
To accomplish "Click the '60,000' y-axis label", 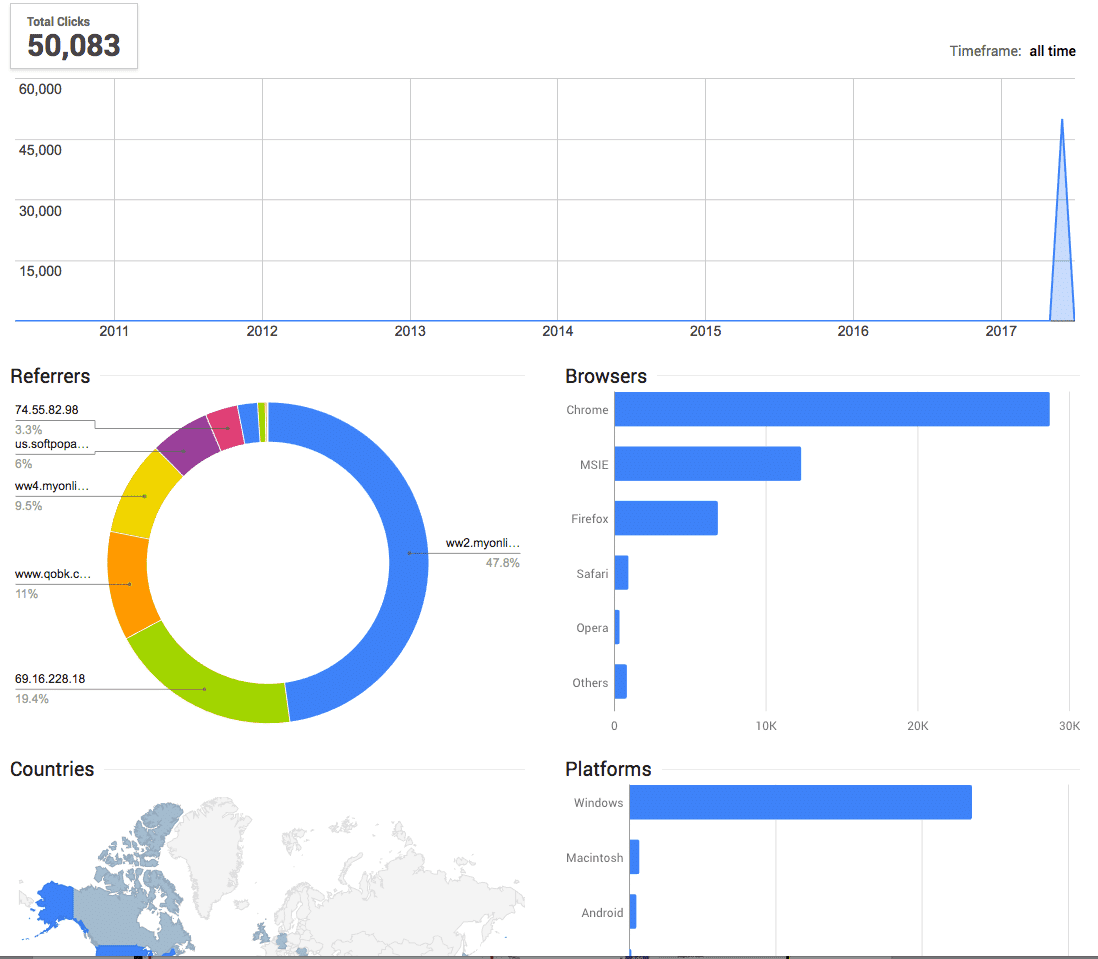I will (x=40, y=89).
